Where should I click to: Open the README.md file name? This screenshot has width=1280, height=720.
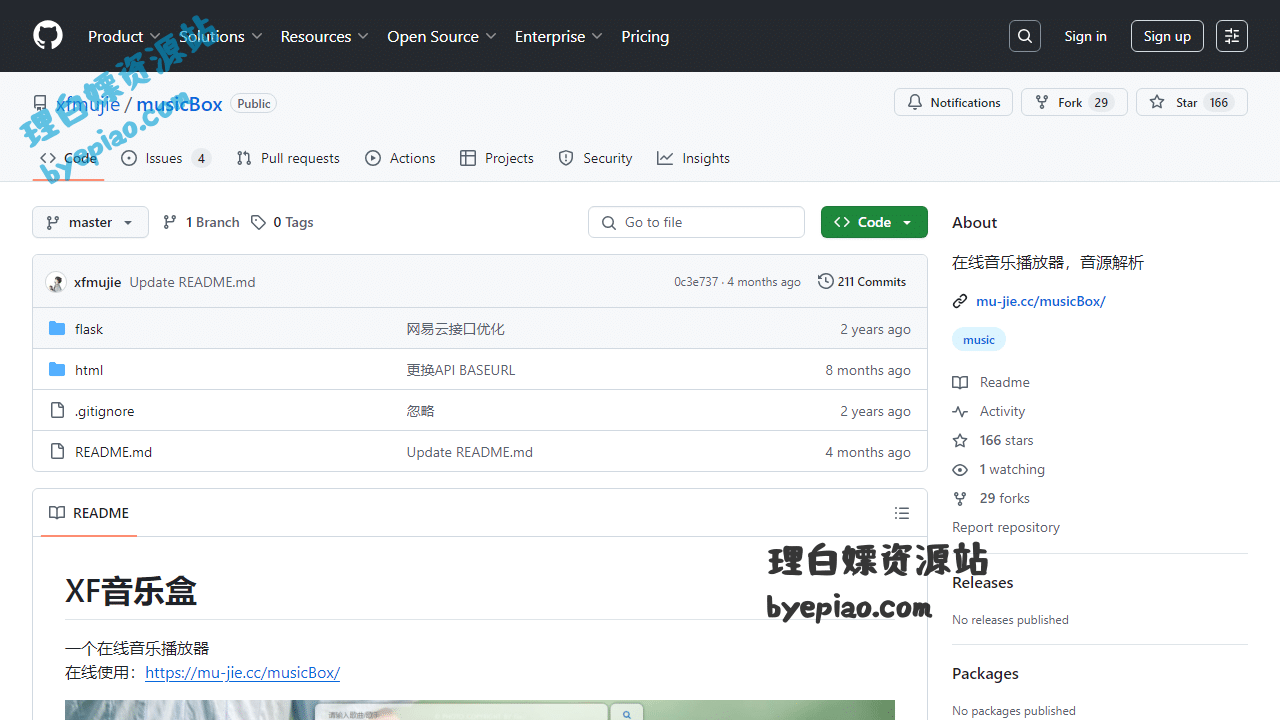[114, 452]
